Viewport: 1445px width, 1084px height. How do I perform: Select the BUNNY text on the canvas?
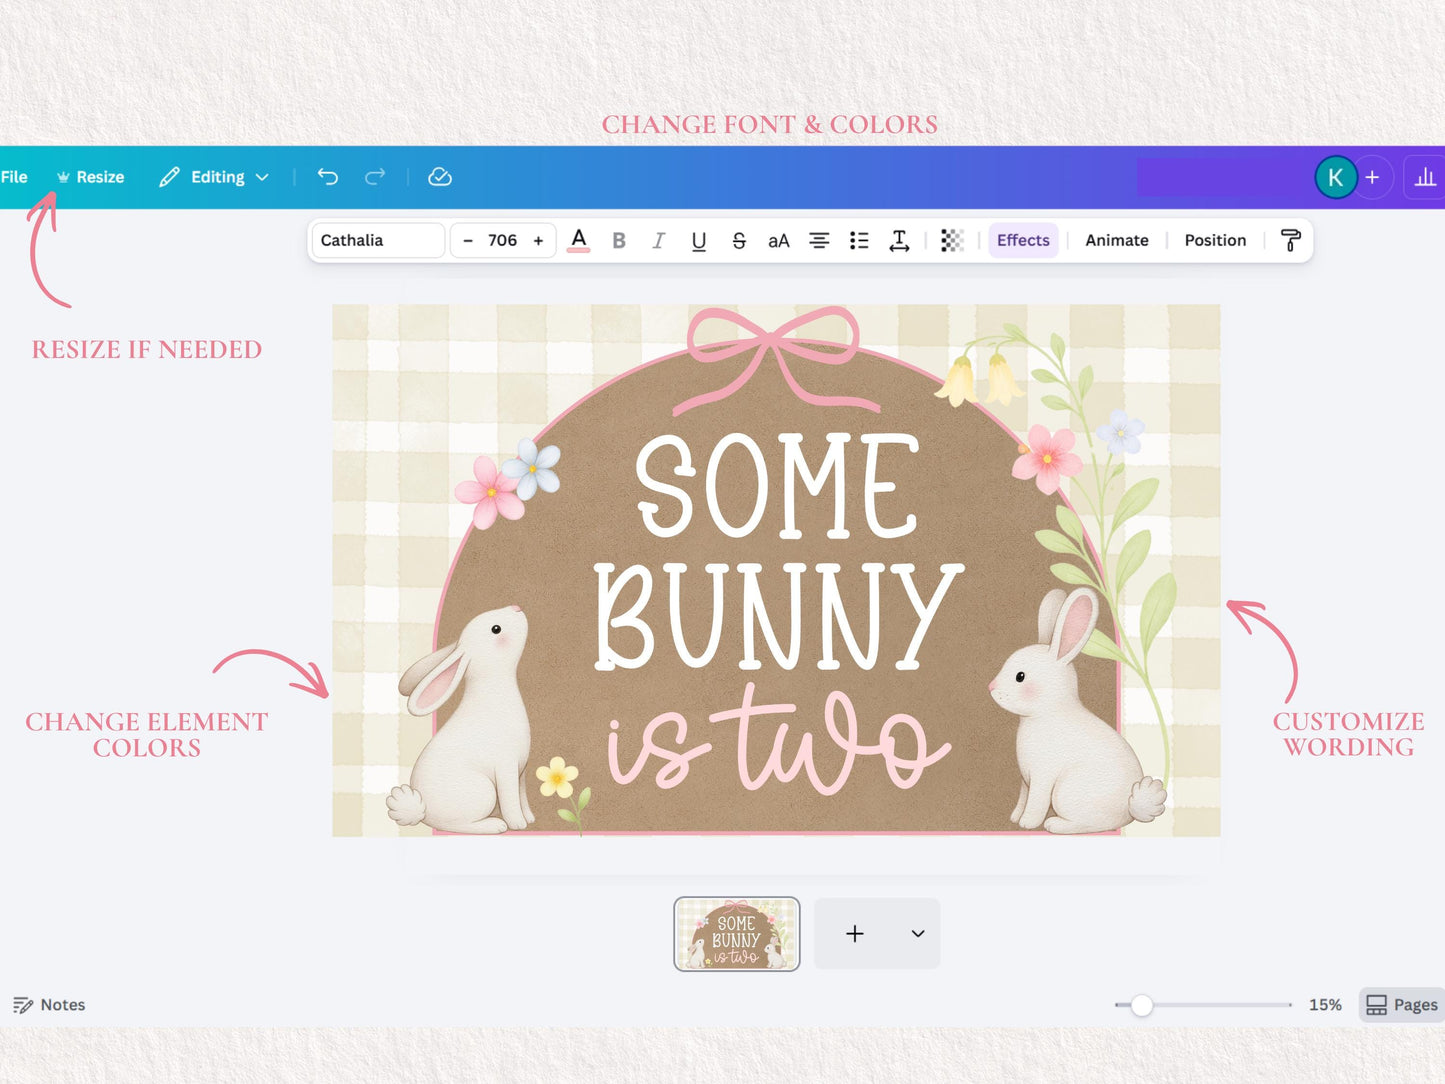[x=778, y=614]
